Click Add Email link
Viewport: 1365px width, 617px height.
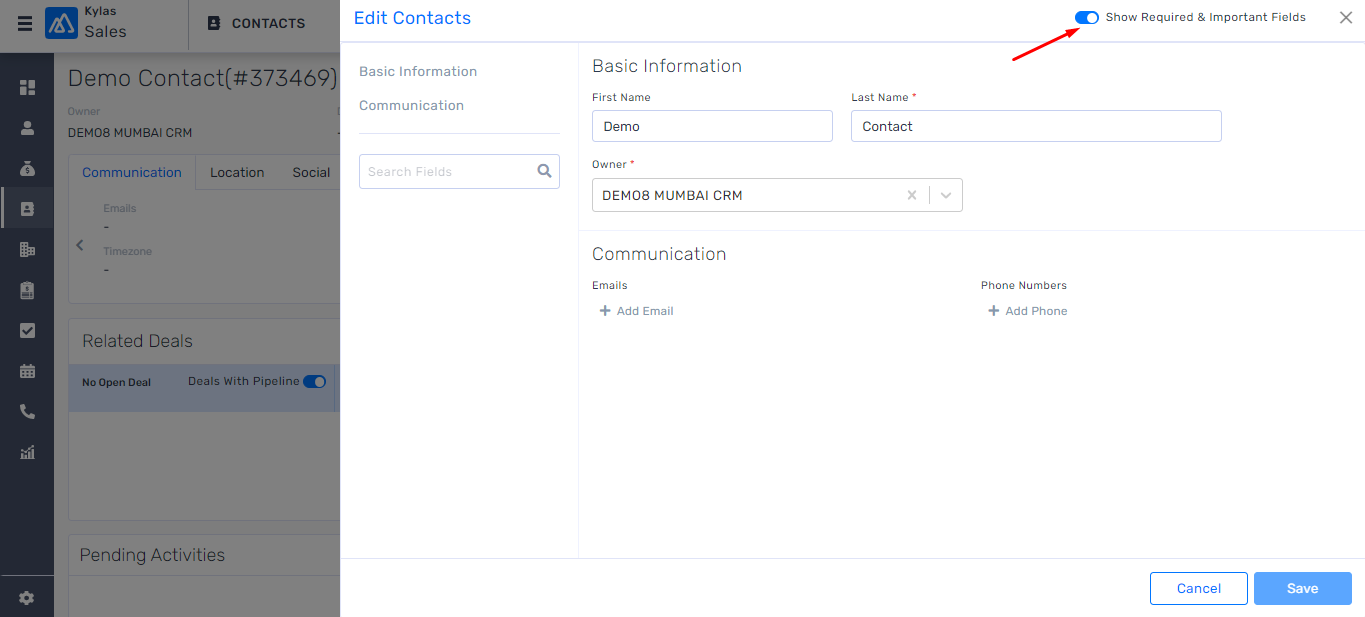tap(636, 311)
